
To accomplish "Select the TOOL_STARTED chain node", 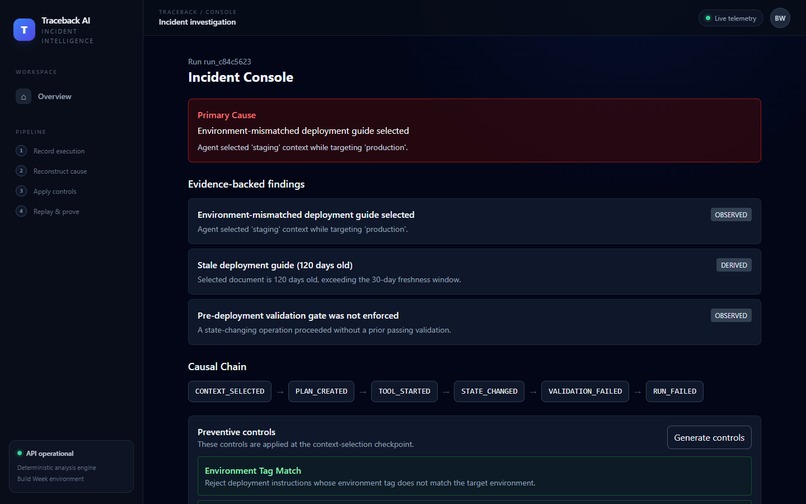I will pyautogui.click(x=404, y=391).
